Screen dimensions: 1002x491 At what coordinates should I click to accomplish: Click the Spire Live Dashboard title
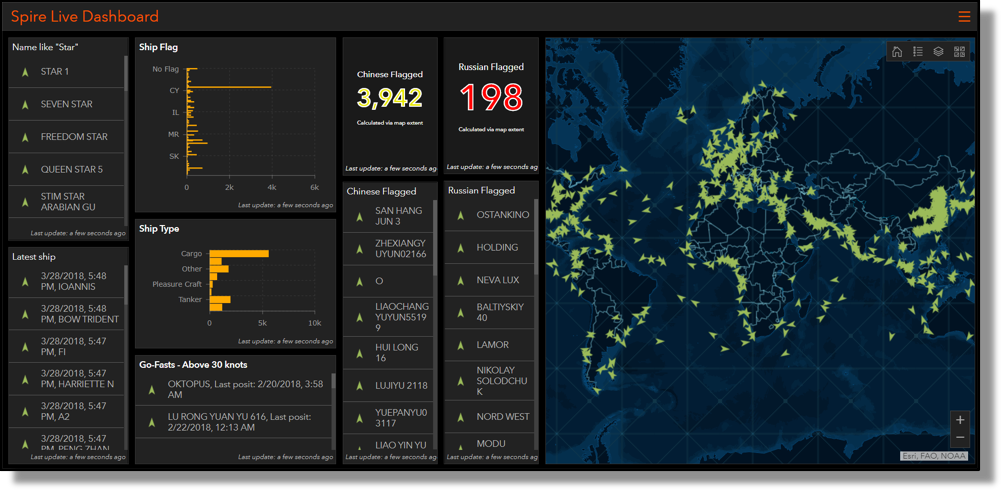coord(85,17)
